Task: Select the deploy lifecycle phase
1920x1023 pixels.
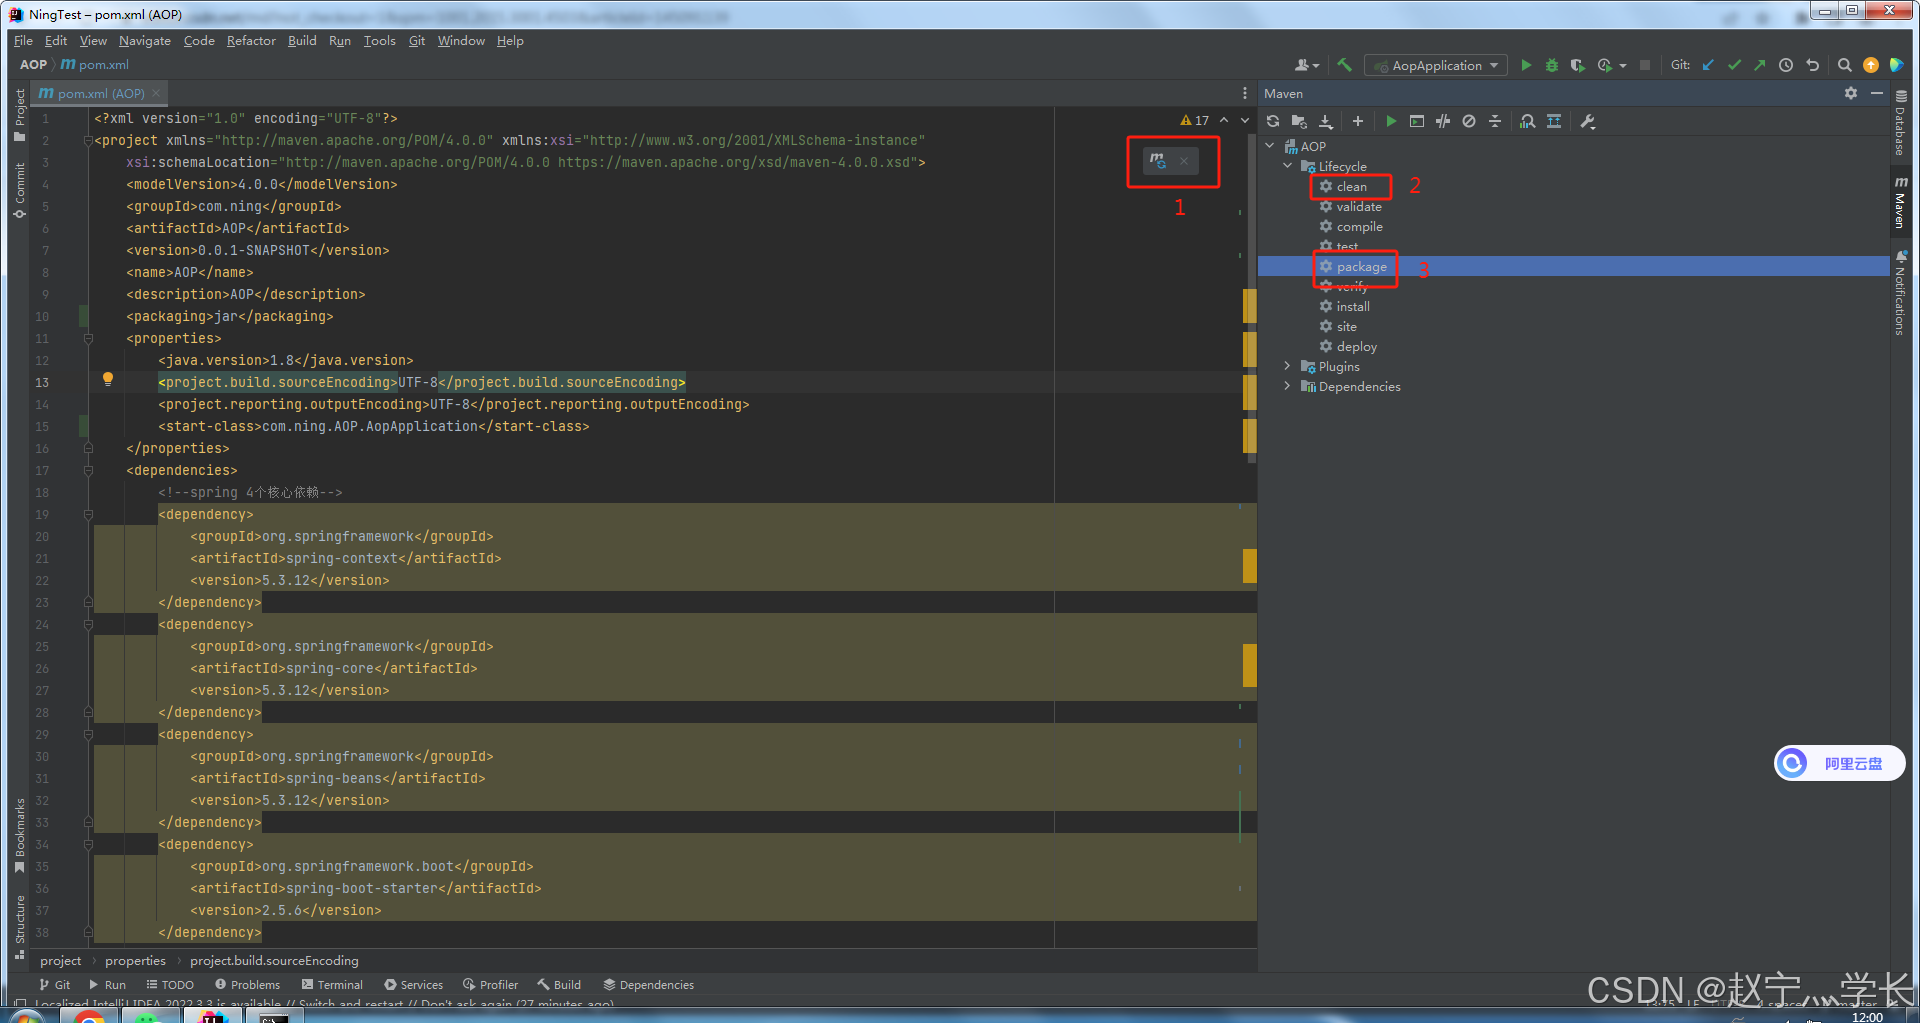Action: [1356, 346]
